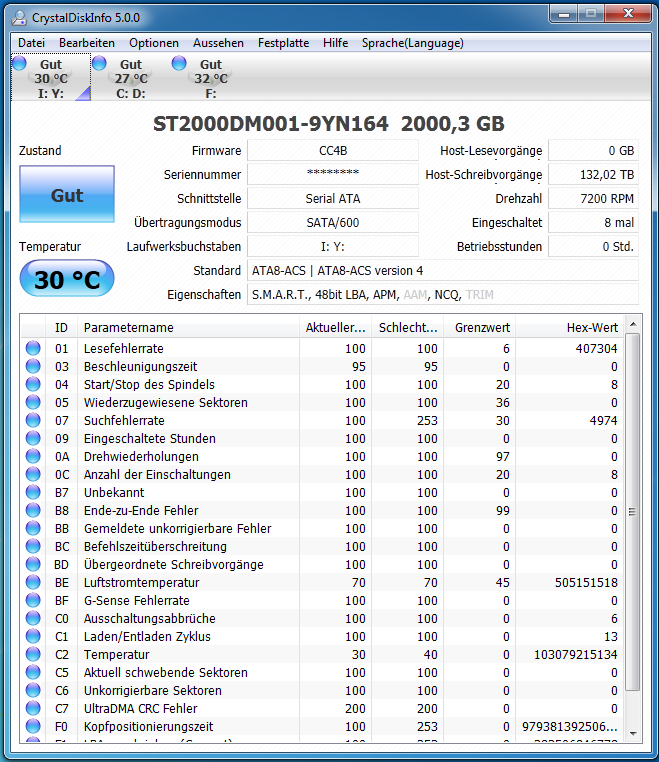Screen dimensions: 659x762
Task: Open the Optionen menu
Action: (x=154, y=43)
